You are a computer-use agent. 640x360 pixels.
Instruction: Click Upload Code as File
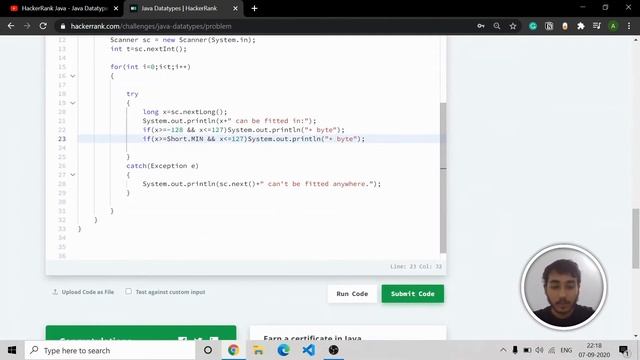click(83, 292)
